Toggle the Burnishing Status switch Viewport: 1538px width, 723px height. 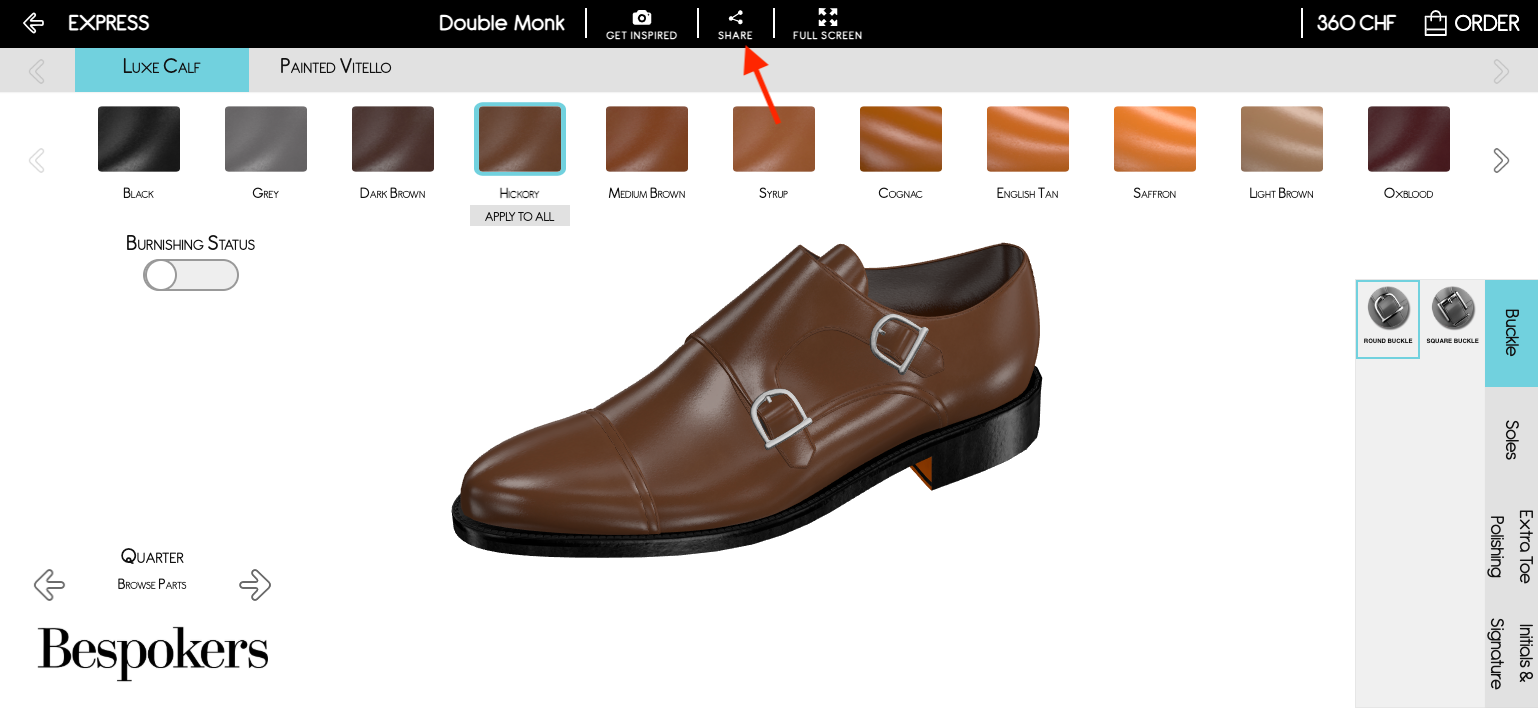[x=191, y=275]
